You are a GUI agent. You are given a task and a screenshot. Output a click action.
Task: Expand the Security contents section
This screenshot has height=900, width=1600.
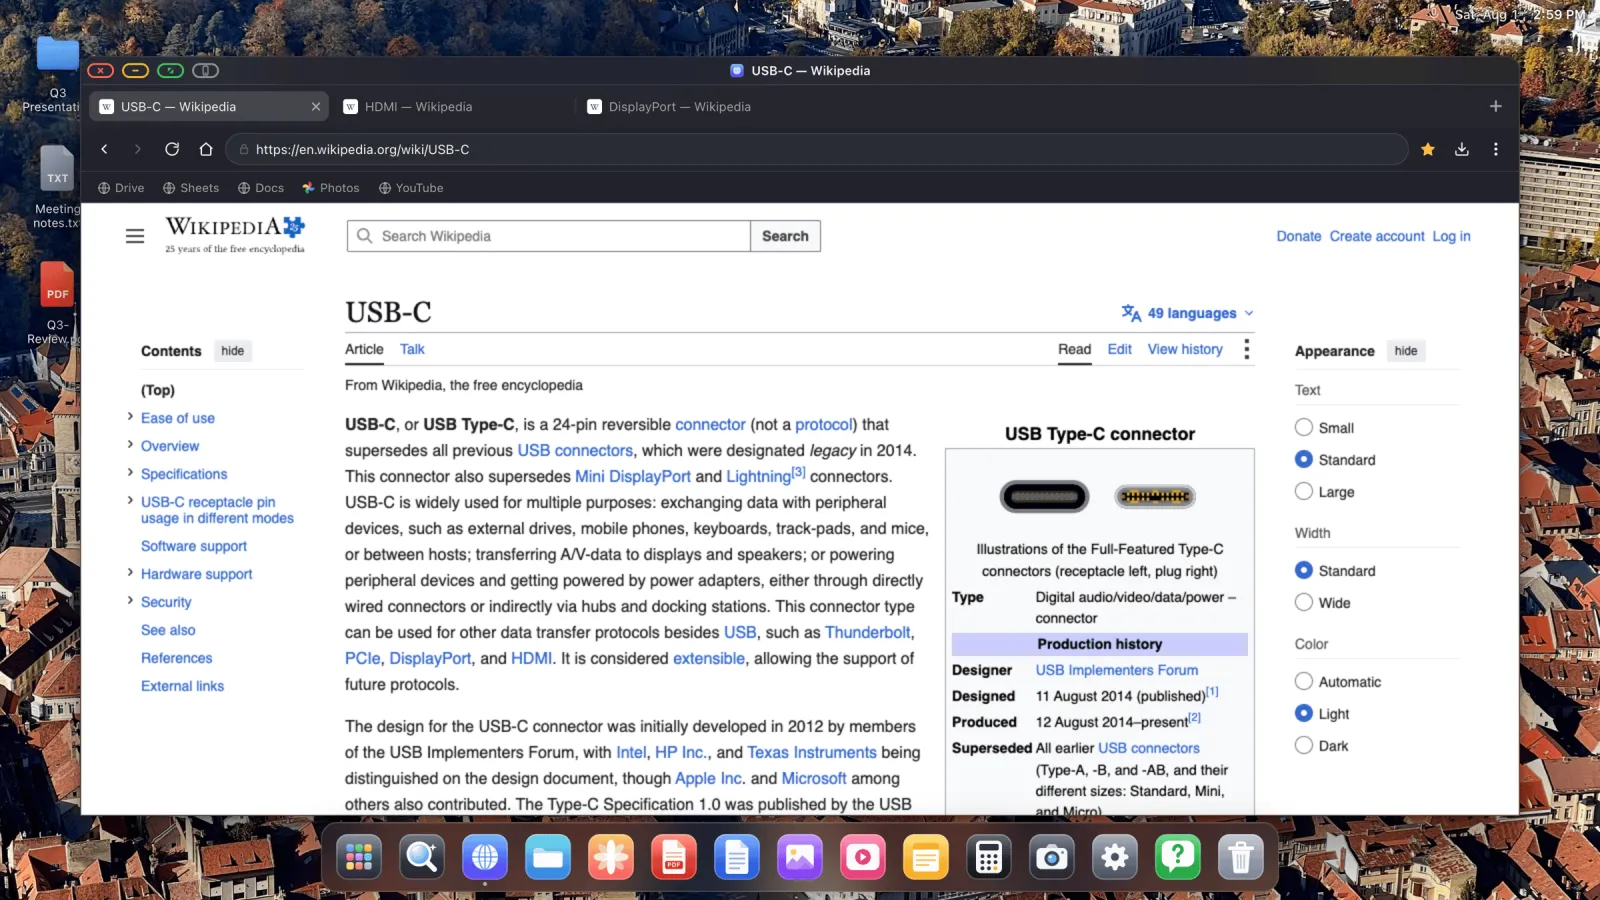coord(130,601)
